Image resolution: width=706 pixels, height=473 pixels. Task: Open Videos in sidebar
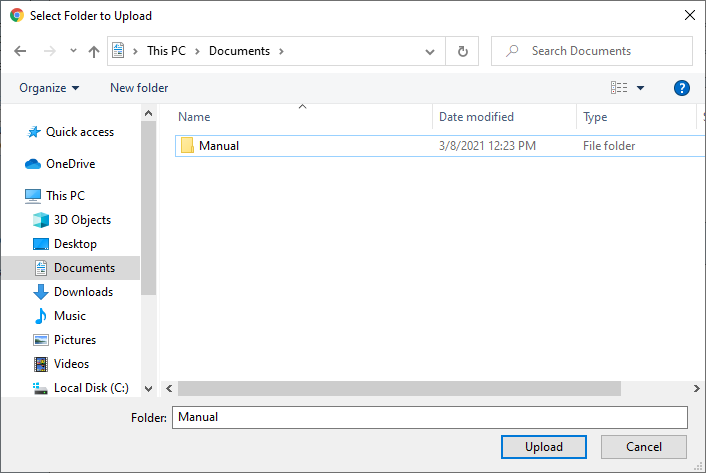click(x=71, y=364)
